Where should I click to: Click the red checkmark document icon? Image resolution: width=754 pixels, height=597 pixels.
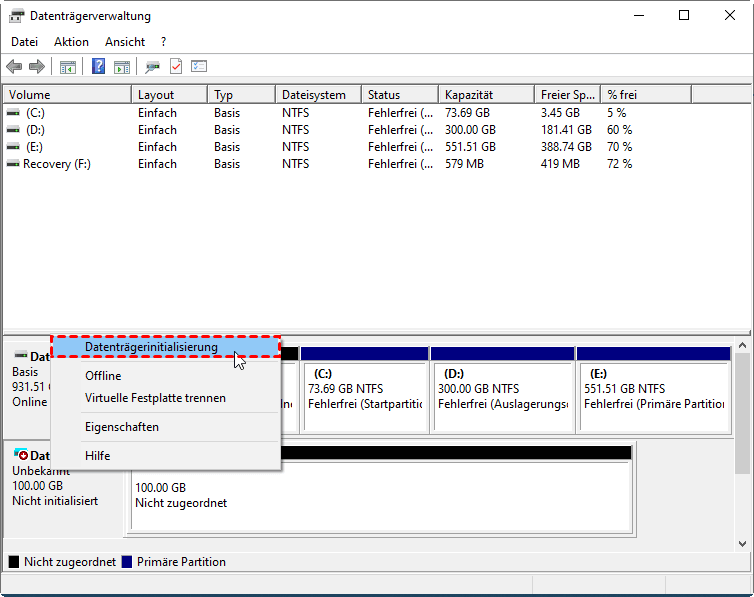point(176,66)
